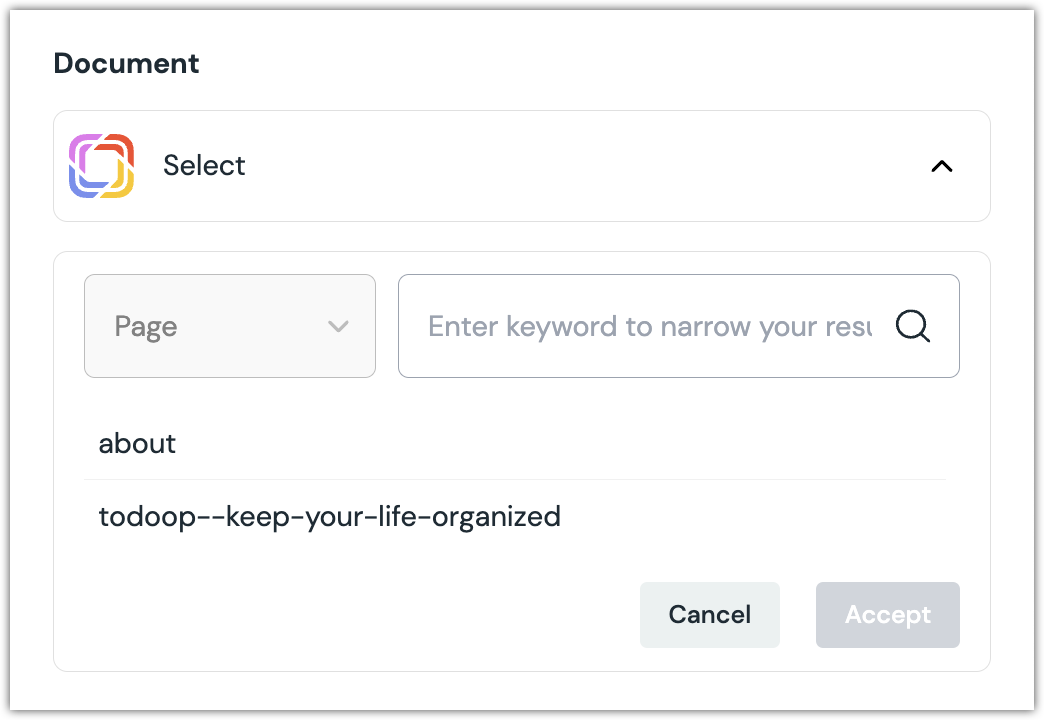Choose the todoop--keep-your-life-organized page
1044x720 pixels.
click(x=329, y=517)
